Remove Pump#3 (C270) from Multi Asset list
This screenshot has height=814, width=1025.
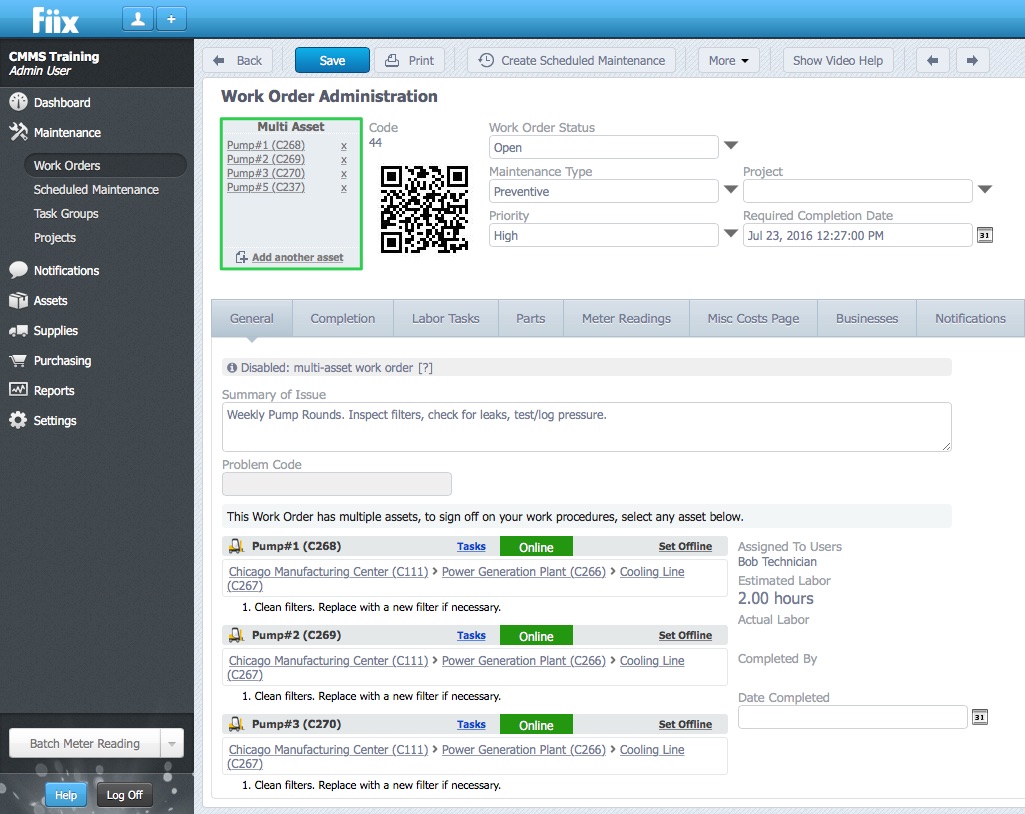pyautogui.click(x=344, y=174)
